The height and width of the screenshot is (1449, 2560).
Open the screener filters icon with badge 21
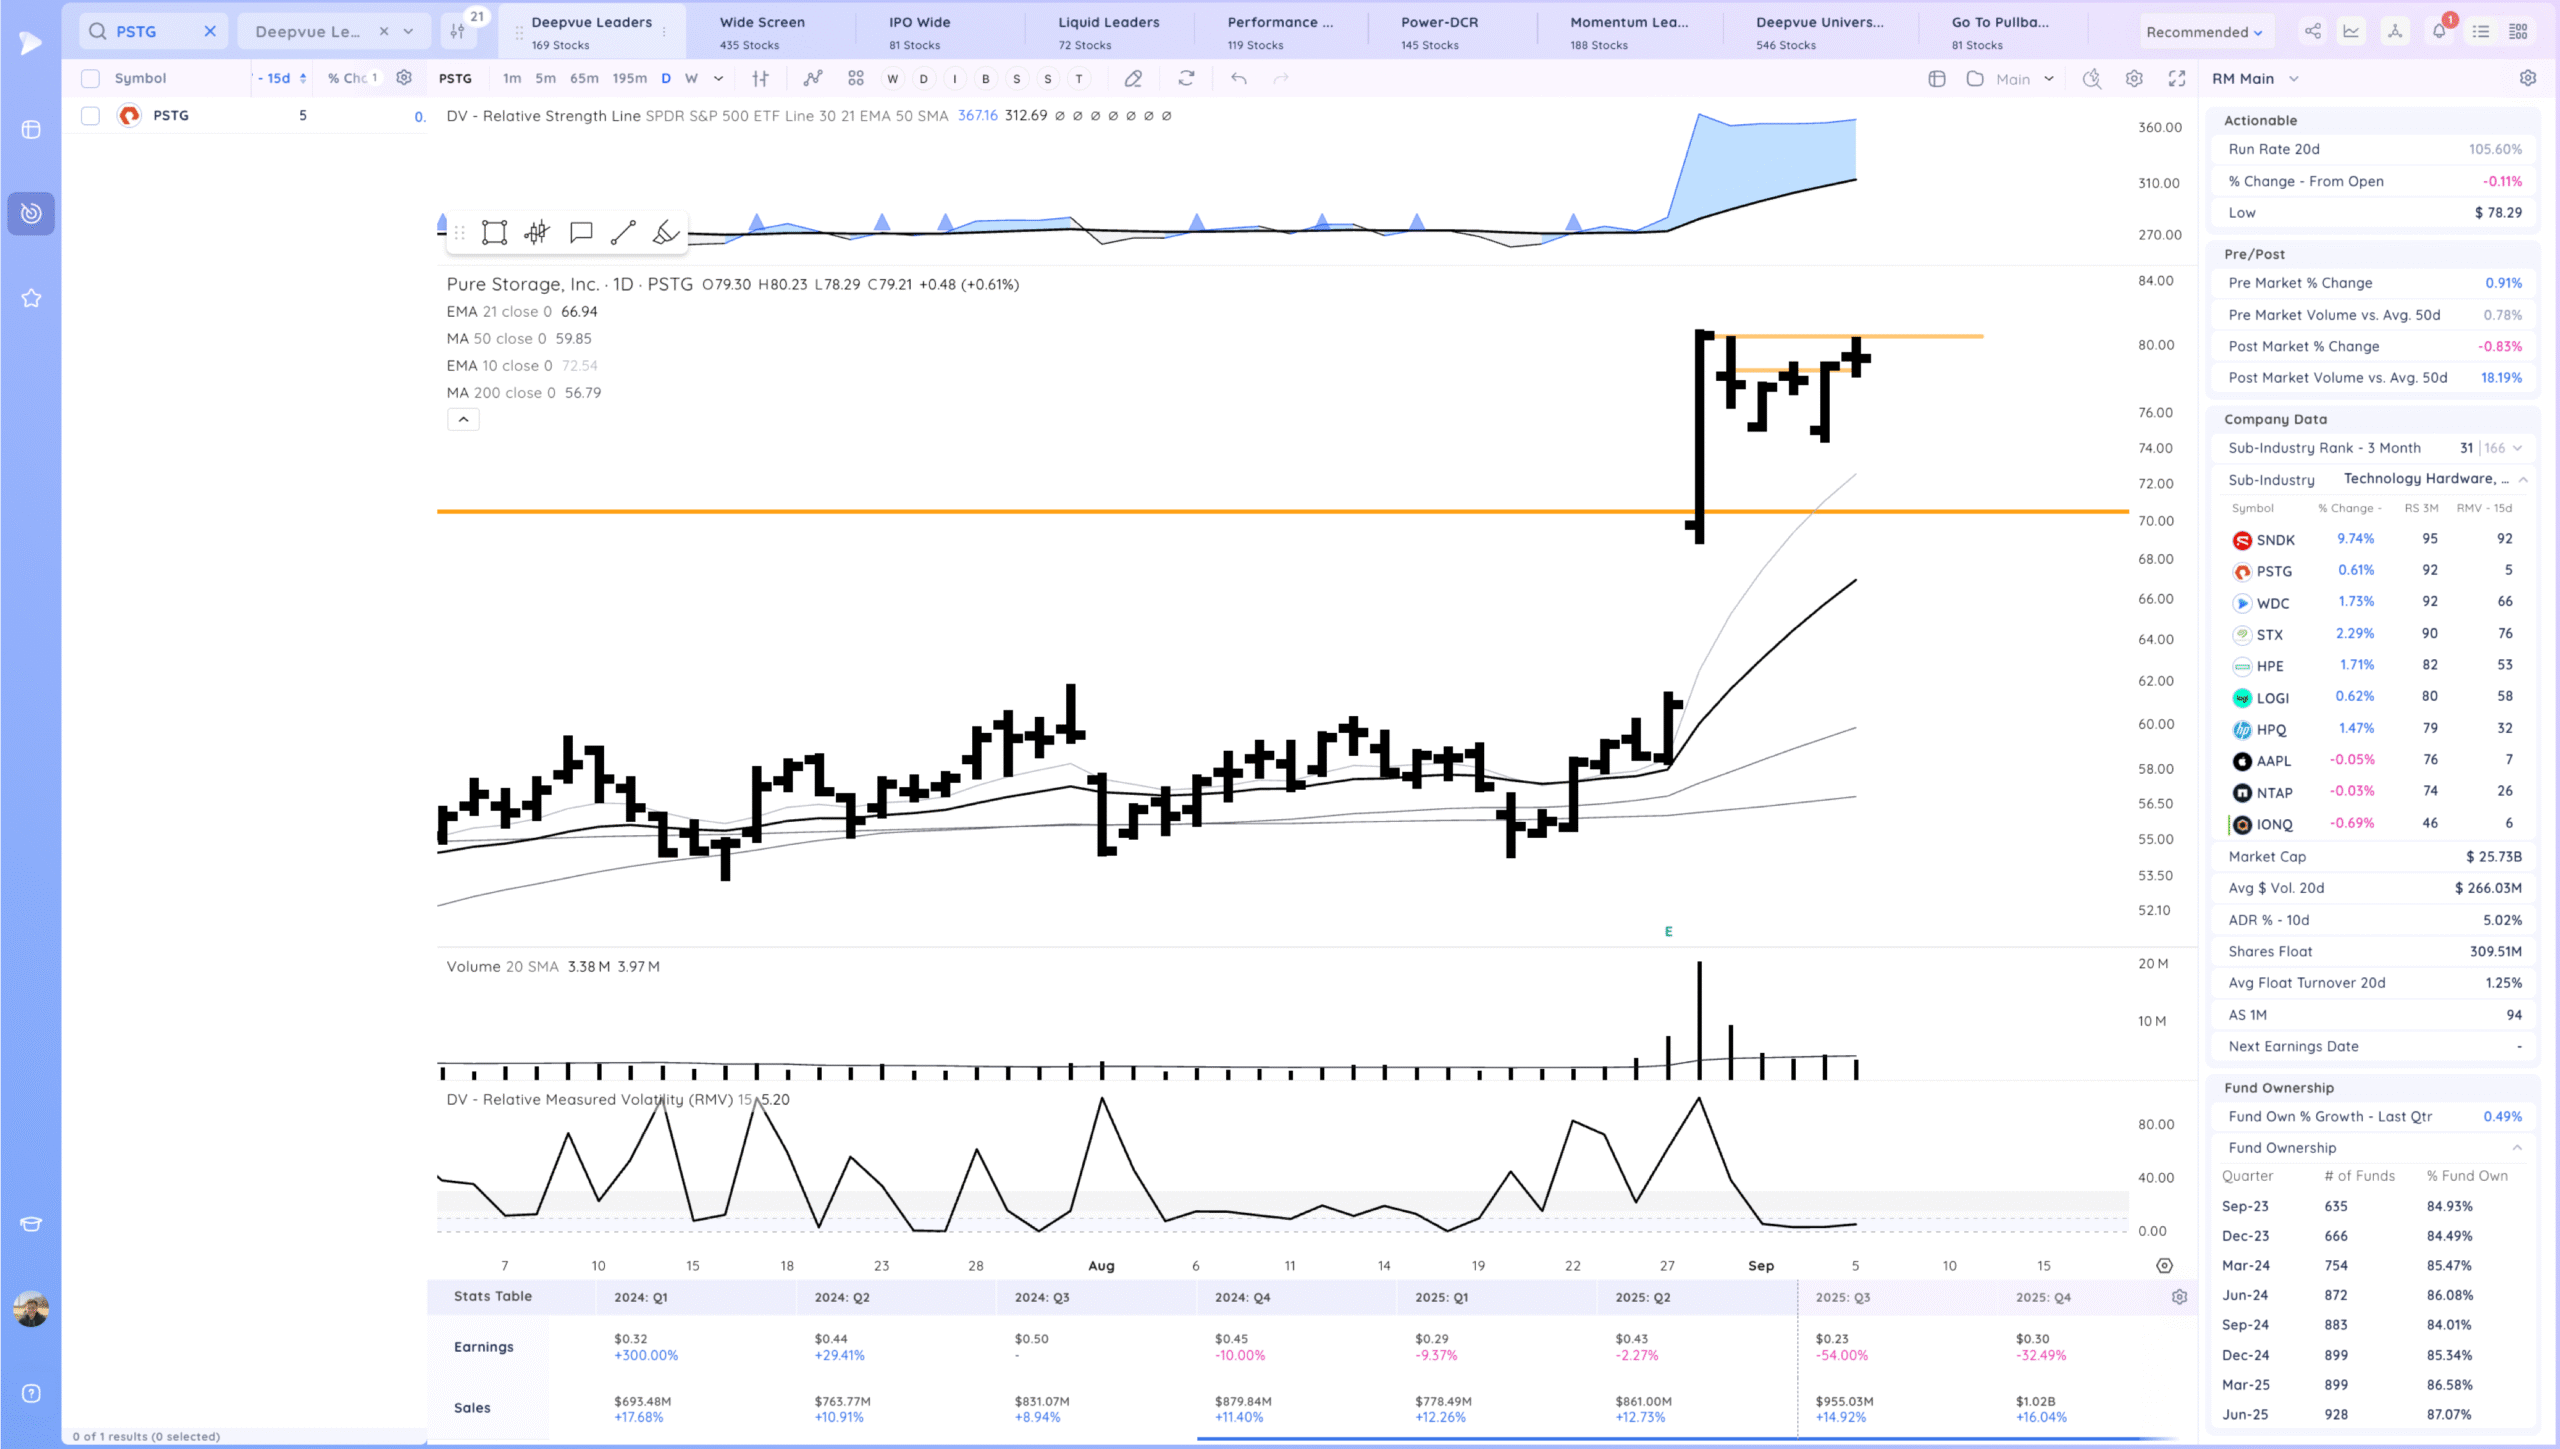(458, 31)
